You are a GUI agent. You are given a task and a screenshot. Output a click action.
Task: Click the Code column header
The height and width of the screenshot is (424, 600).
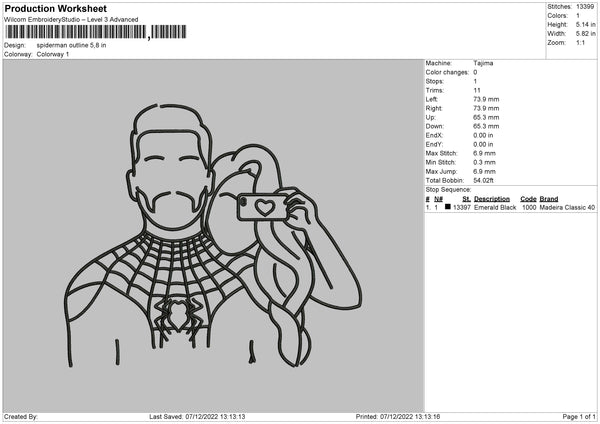tap(528, 199)
